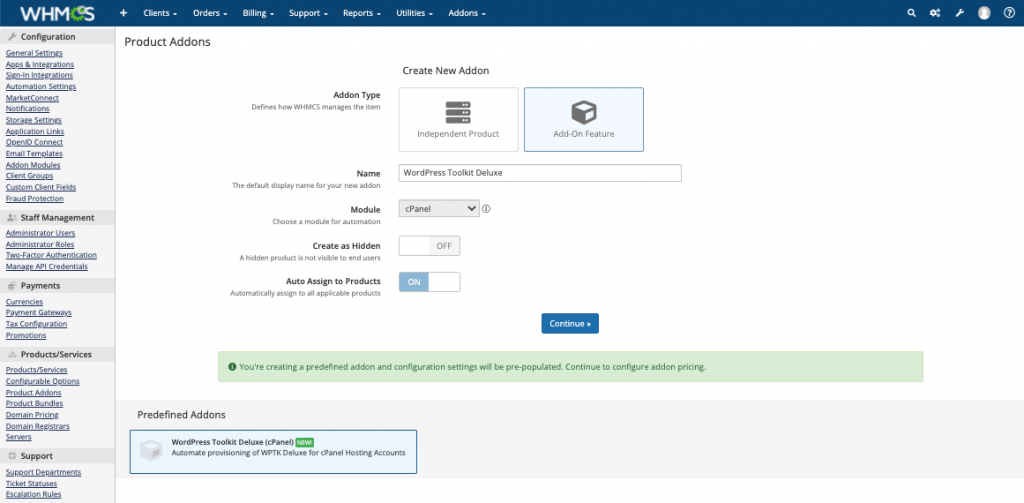The width and height of the screenshot is (1024, 503).
Task: Expand the Orders menu
Action: tap(210, 13)
